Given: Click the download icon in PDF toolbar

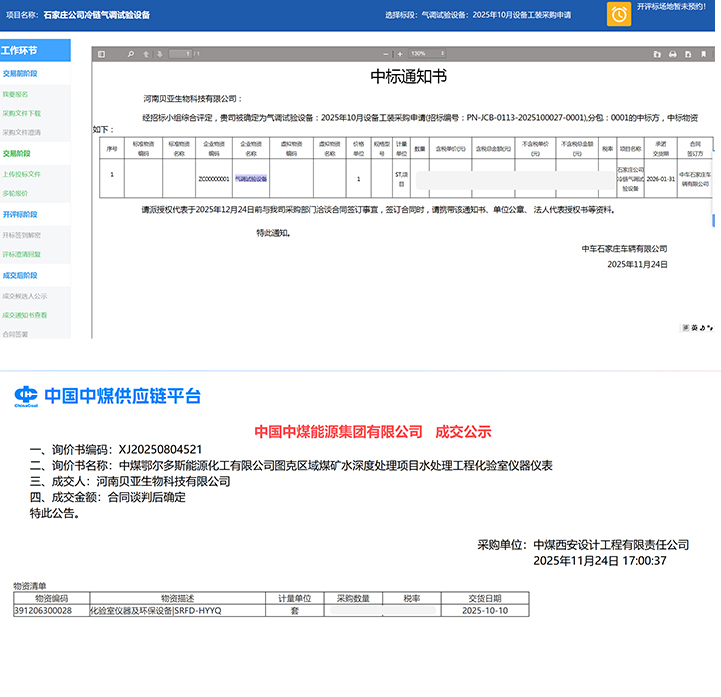Looking at the screenshot, I should (687, 54).
